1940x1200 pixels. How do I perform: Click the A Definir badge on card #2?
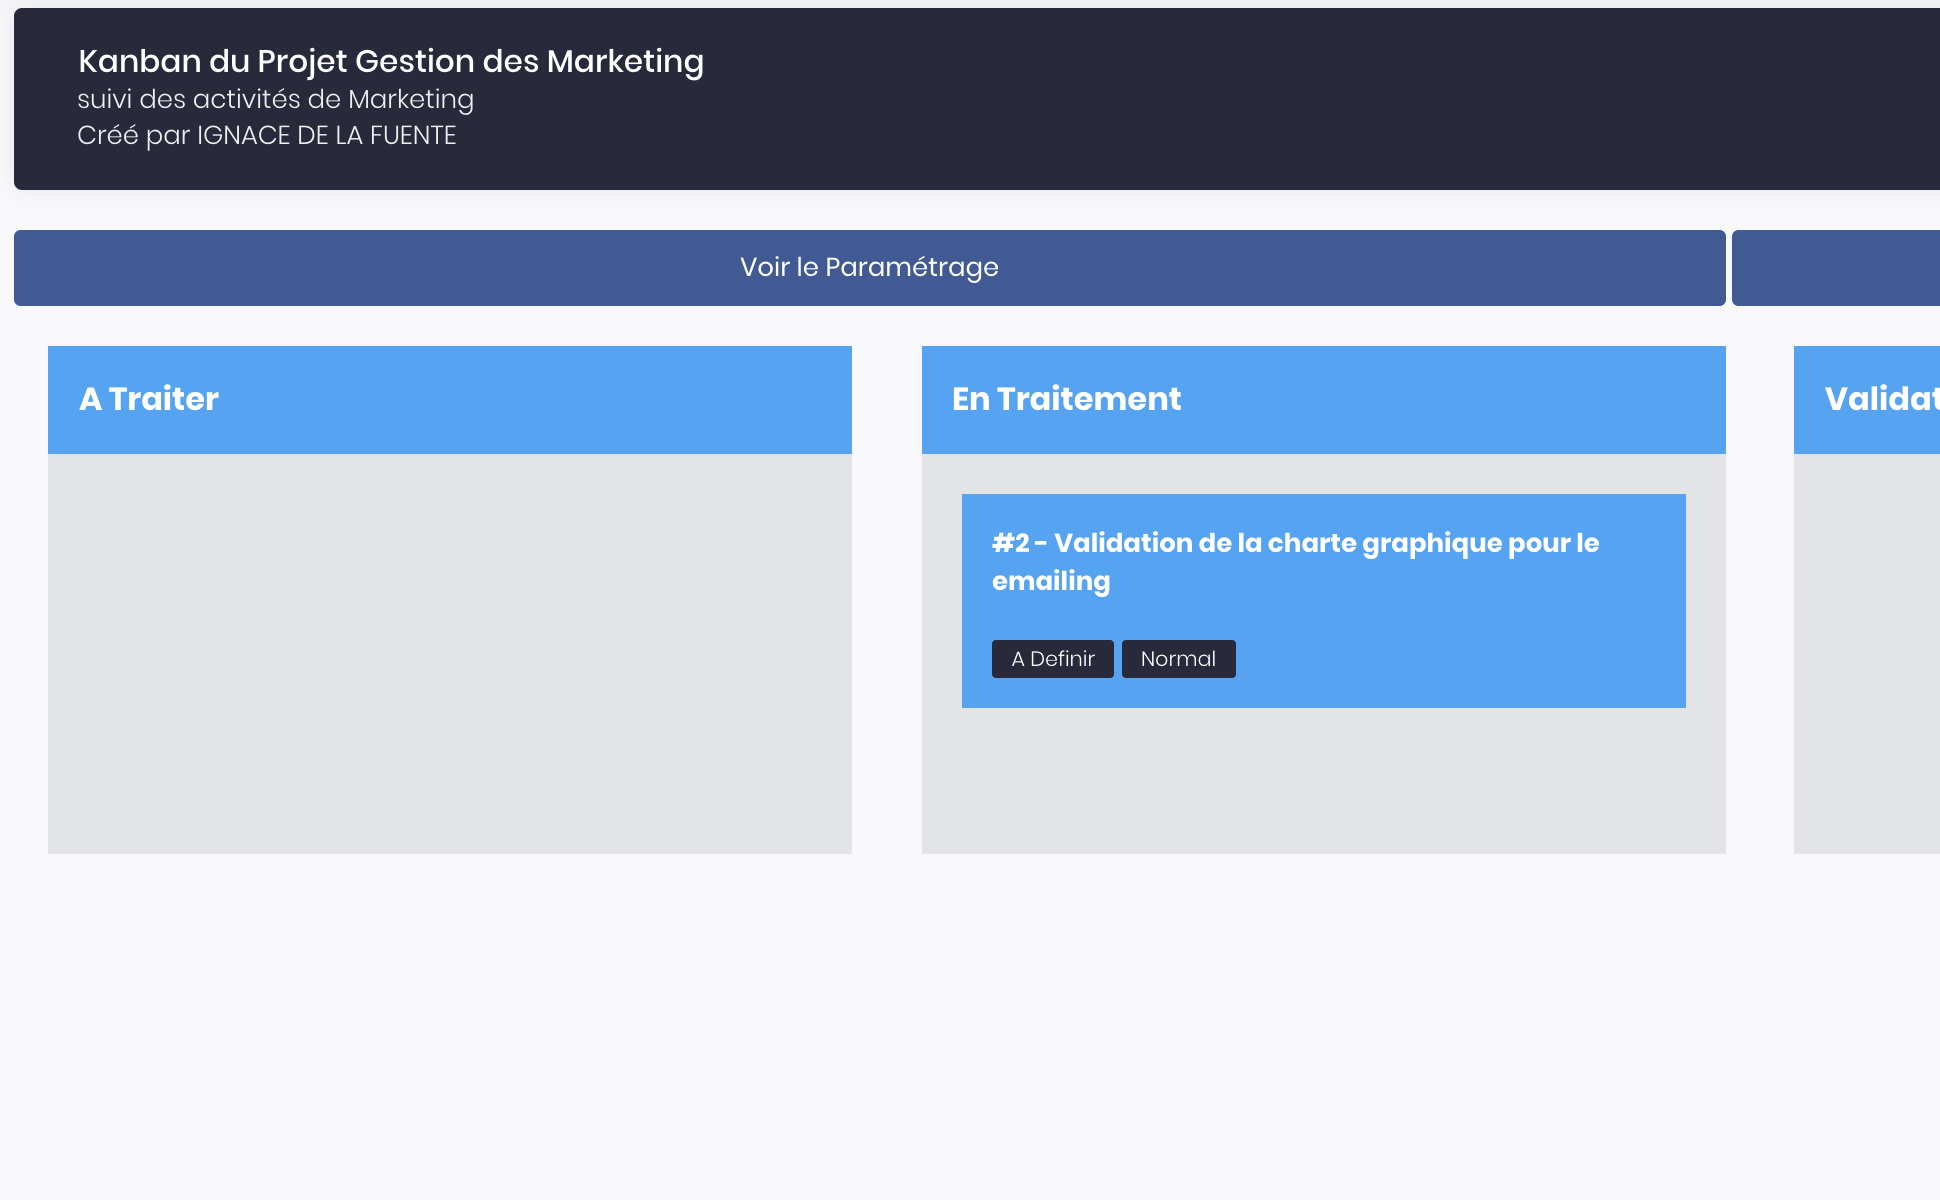click(1052, 659)
